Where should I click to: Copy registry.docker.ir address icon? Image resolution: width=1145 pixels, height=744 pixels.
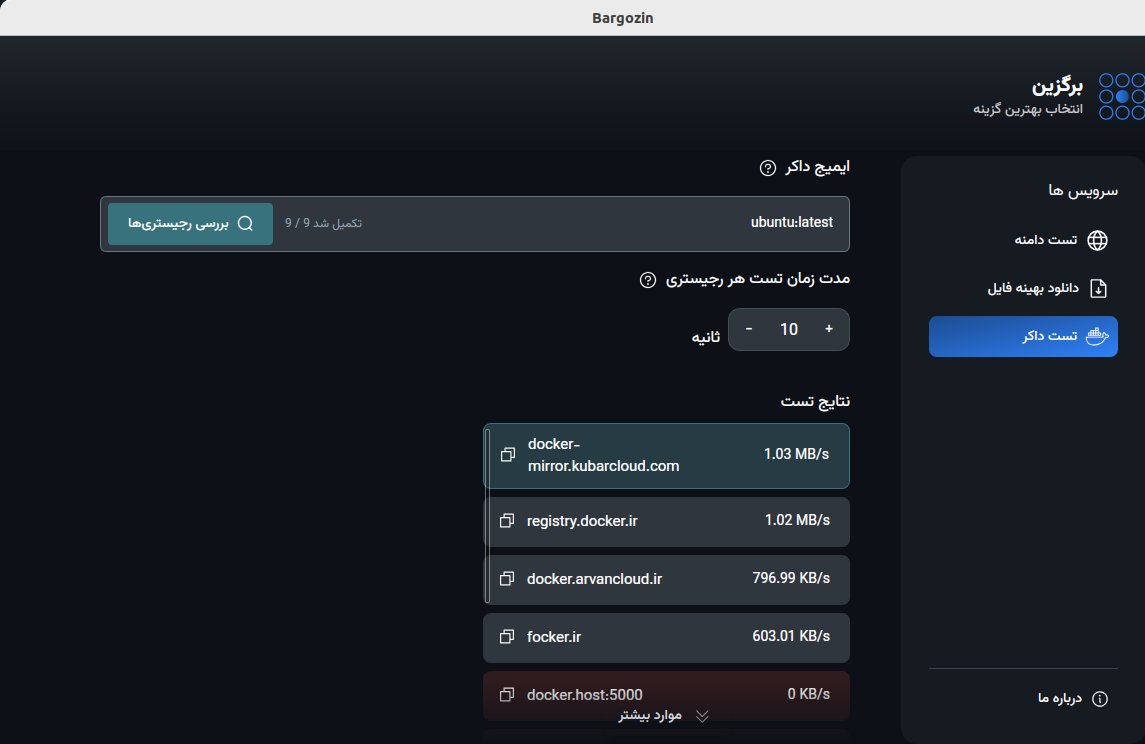(507, 521)
